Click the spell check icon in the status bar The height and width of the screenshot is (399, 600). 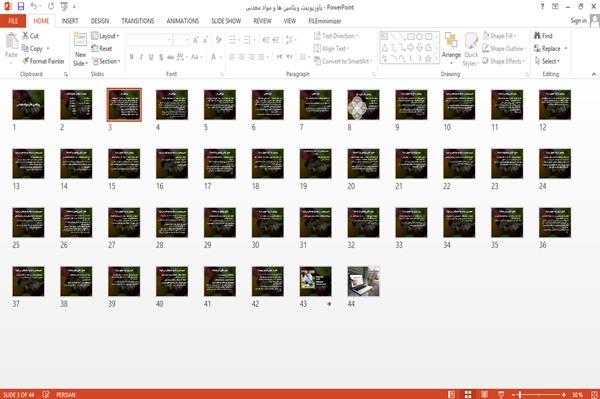point(46,394)
